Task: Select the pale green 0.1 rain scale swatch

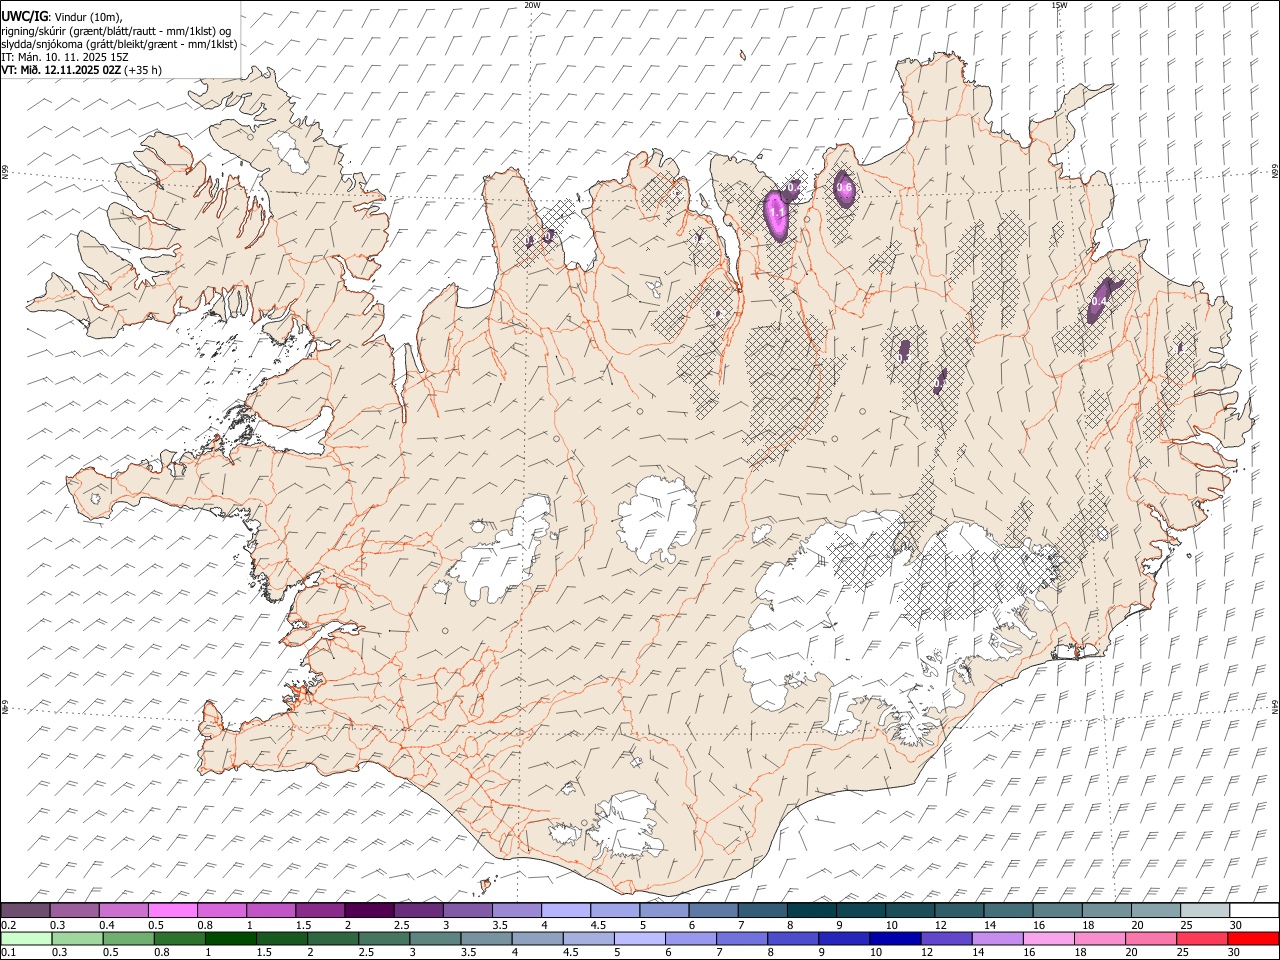Action: [26, 938]
